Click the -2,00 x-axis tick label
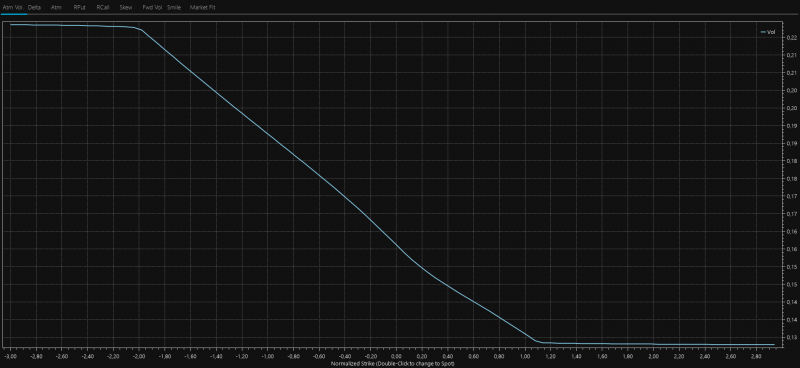The image size is (800, 368). point(139,356)
